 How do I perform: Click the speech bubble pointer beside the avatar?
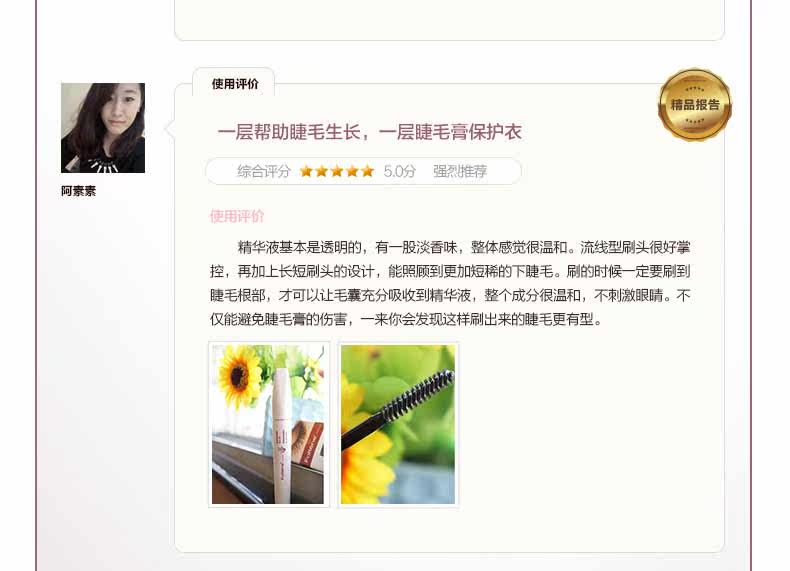click(x=170, y=129)
